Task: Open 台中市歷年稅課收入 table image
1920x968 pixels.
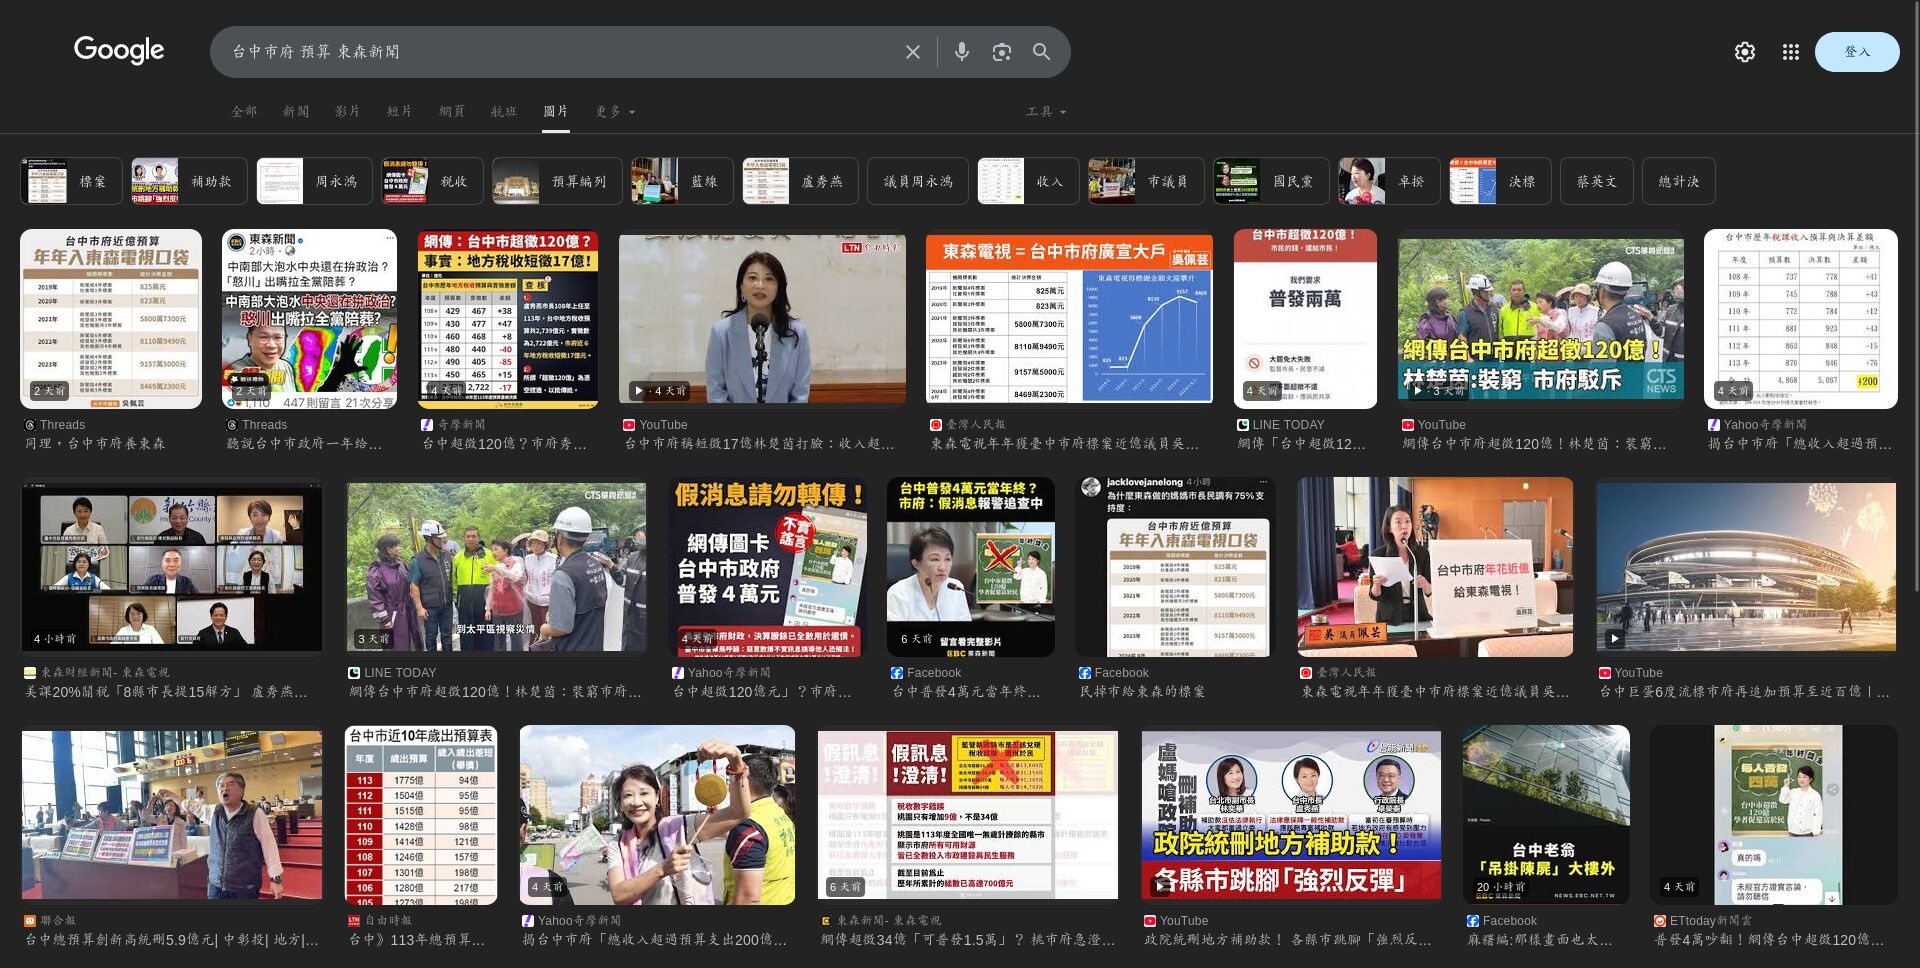Action: [1800, 319]
